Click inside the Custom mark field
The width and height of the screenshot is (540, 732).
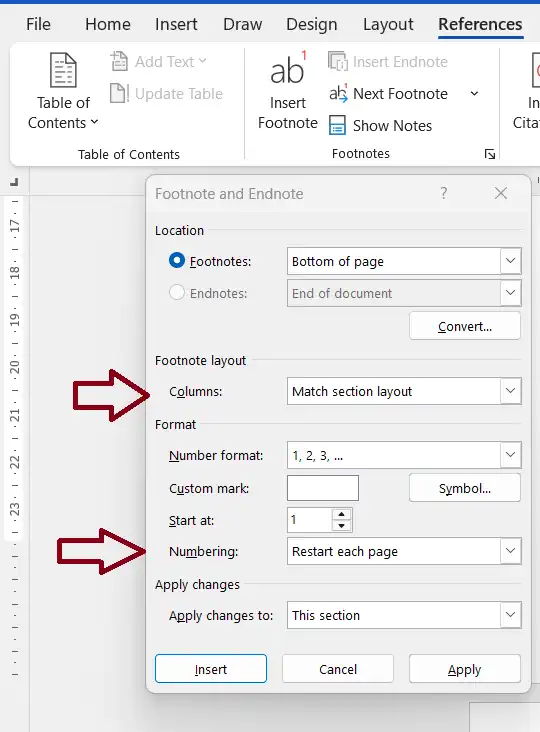click(x=323, y=488)
